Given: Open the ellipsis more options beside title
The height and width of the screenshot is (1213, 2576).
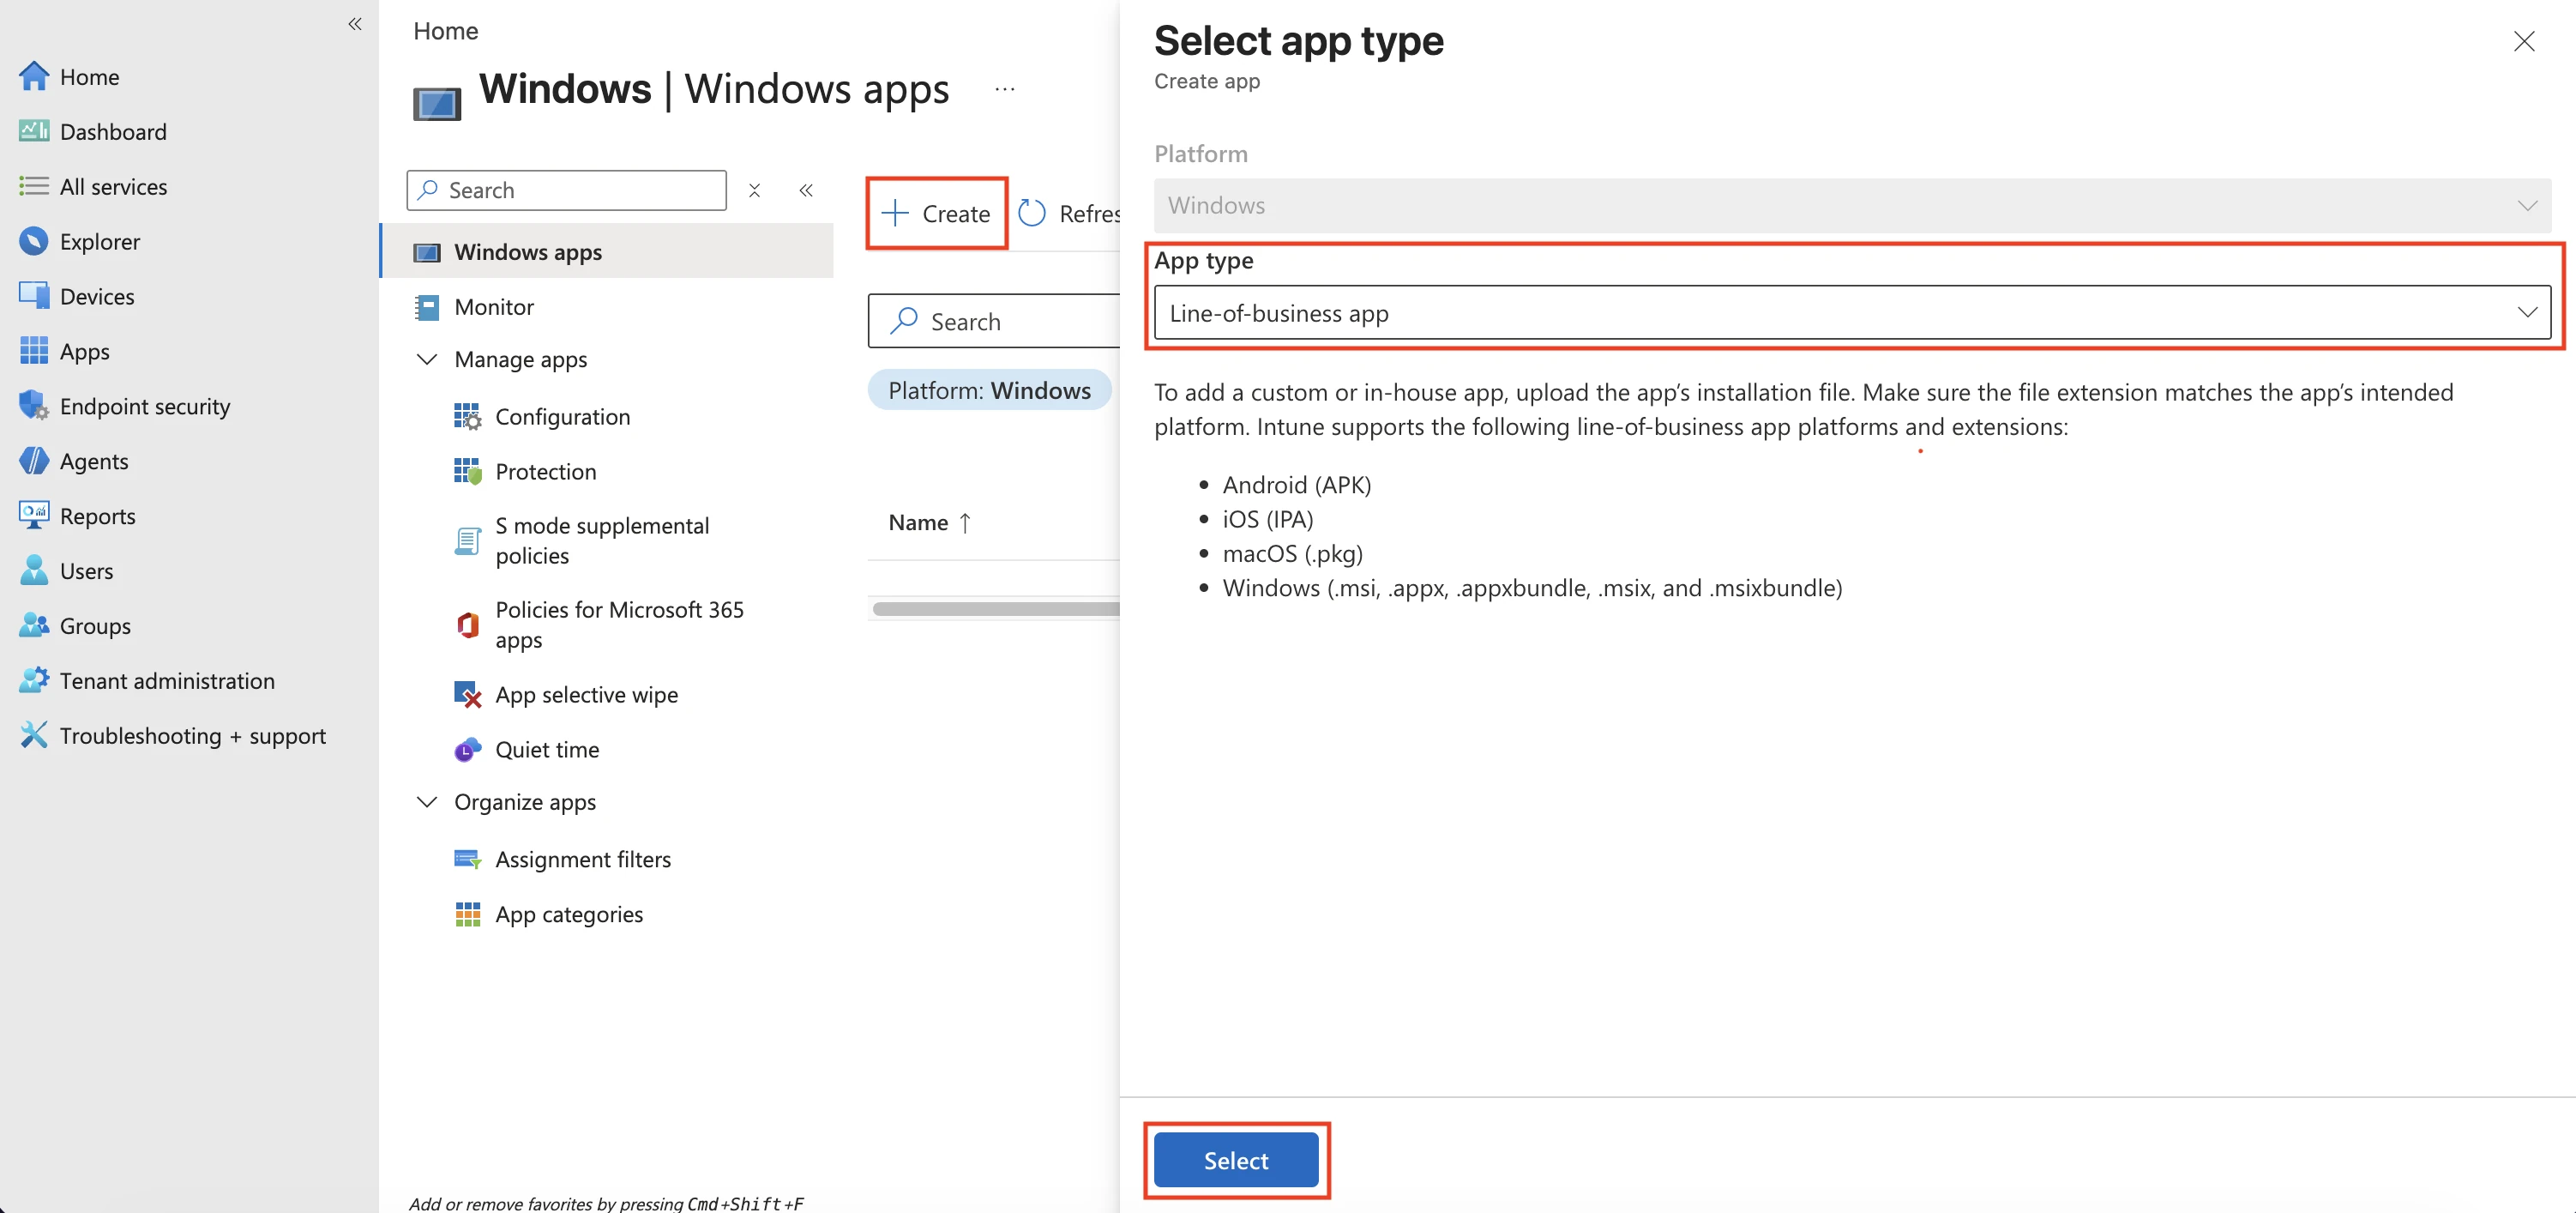Looking at the screenshot, I should click(x=1005, y=89).
